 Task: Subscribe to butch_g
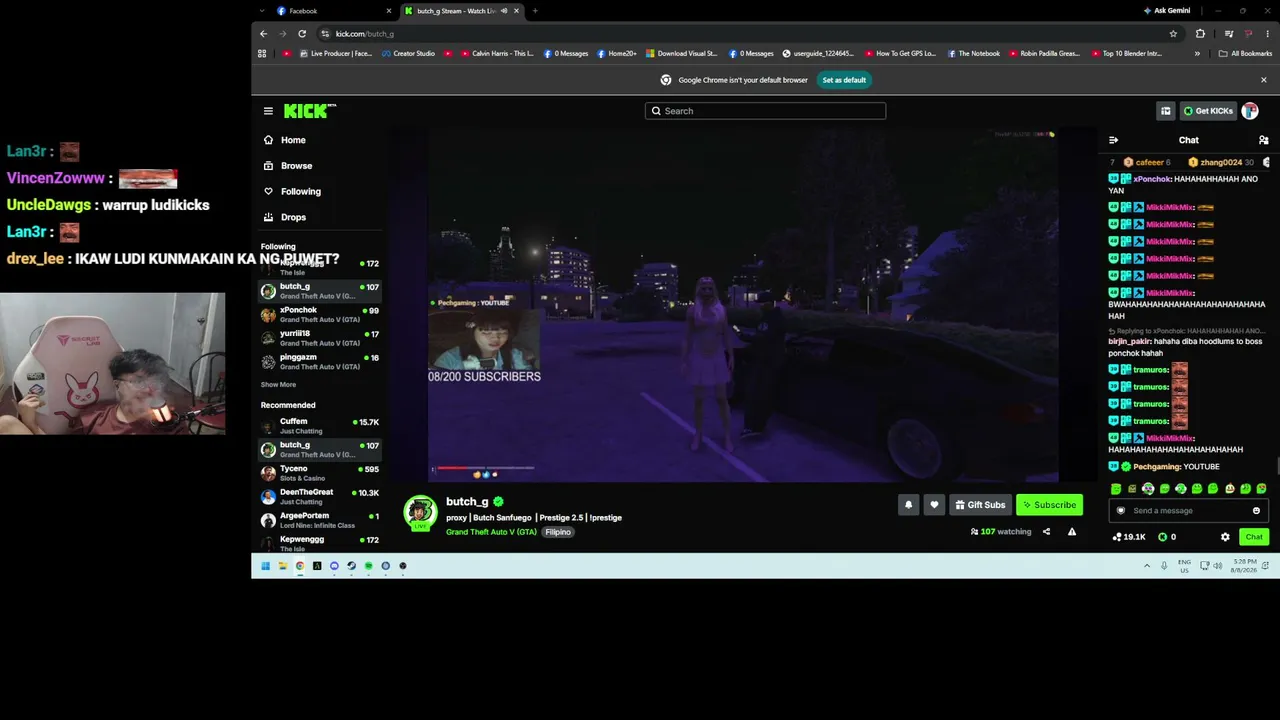[1049, 505]
